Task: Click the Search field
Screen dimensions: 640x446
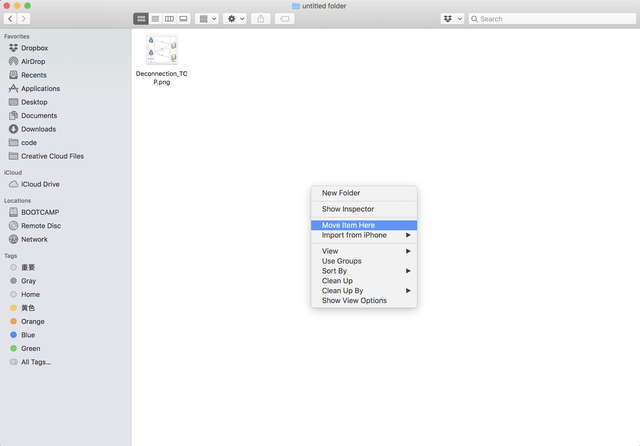Action: click(x=552, y=19)
